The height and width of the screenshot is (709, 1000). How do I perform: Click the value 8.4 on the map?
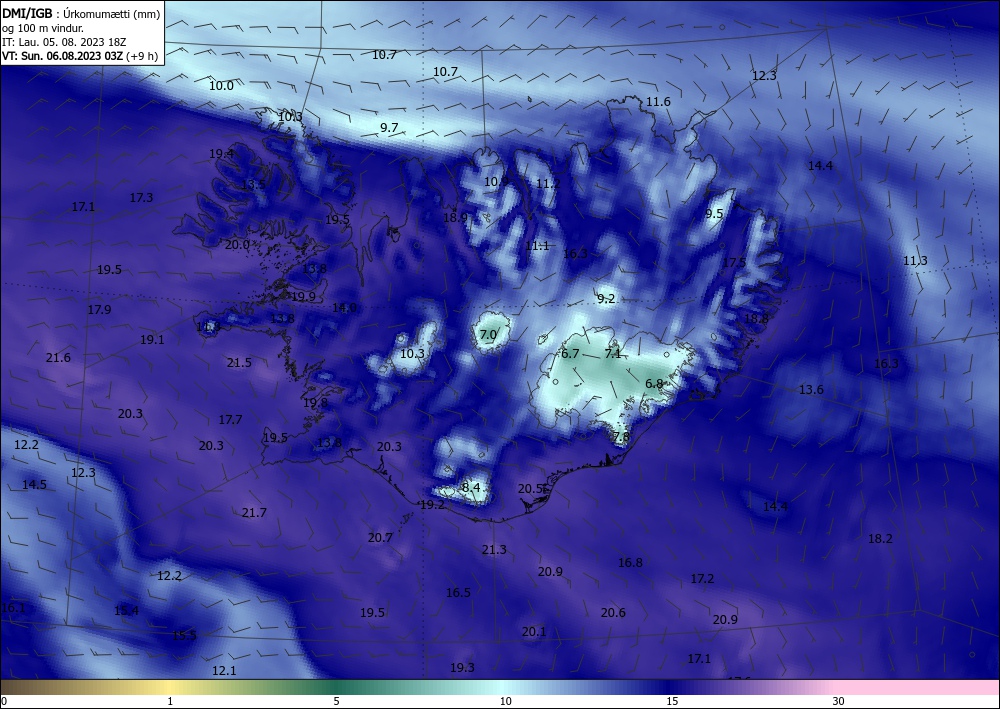(x=471, y=488)
